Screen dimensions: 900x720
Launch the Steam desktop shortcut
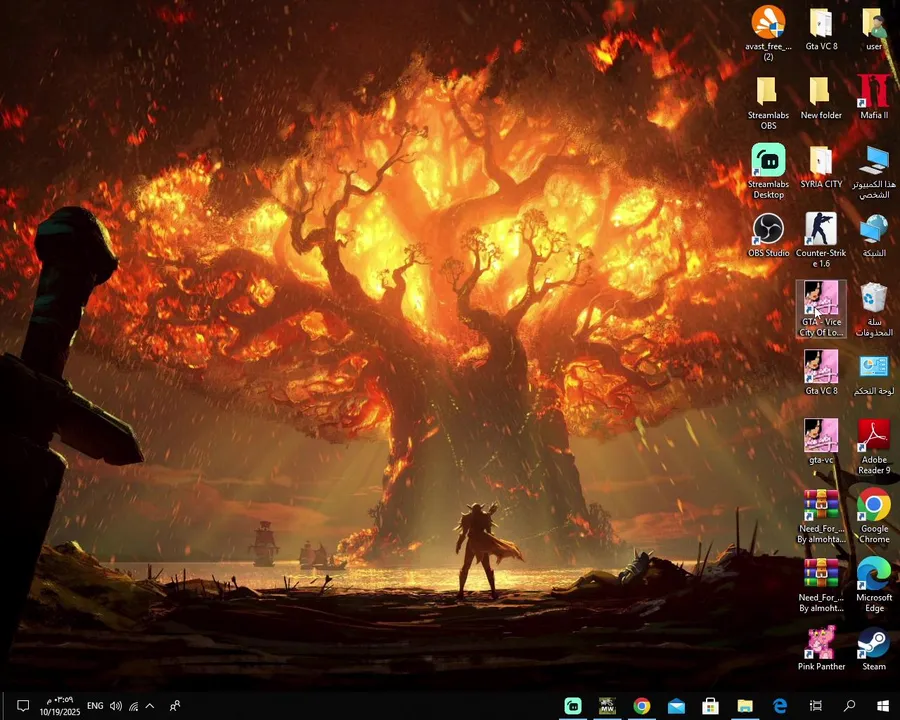point(874,649)
